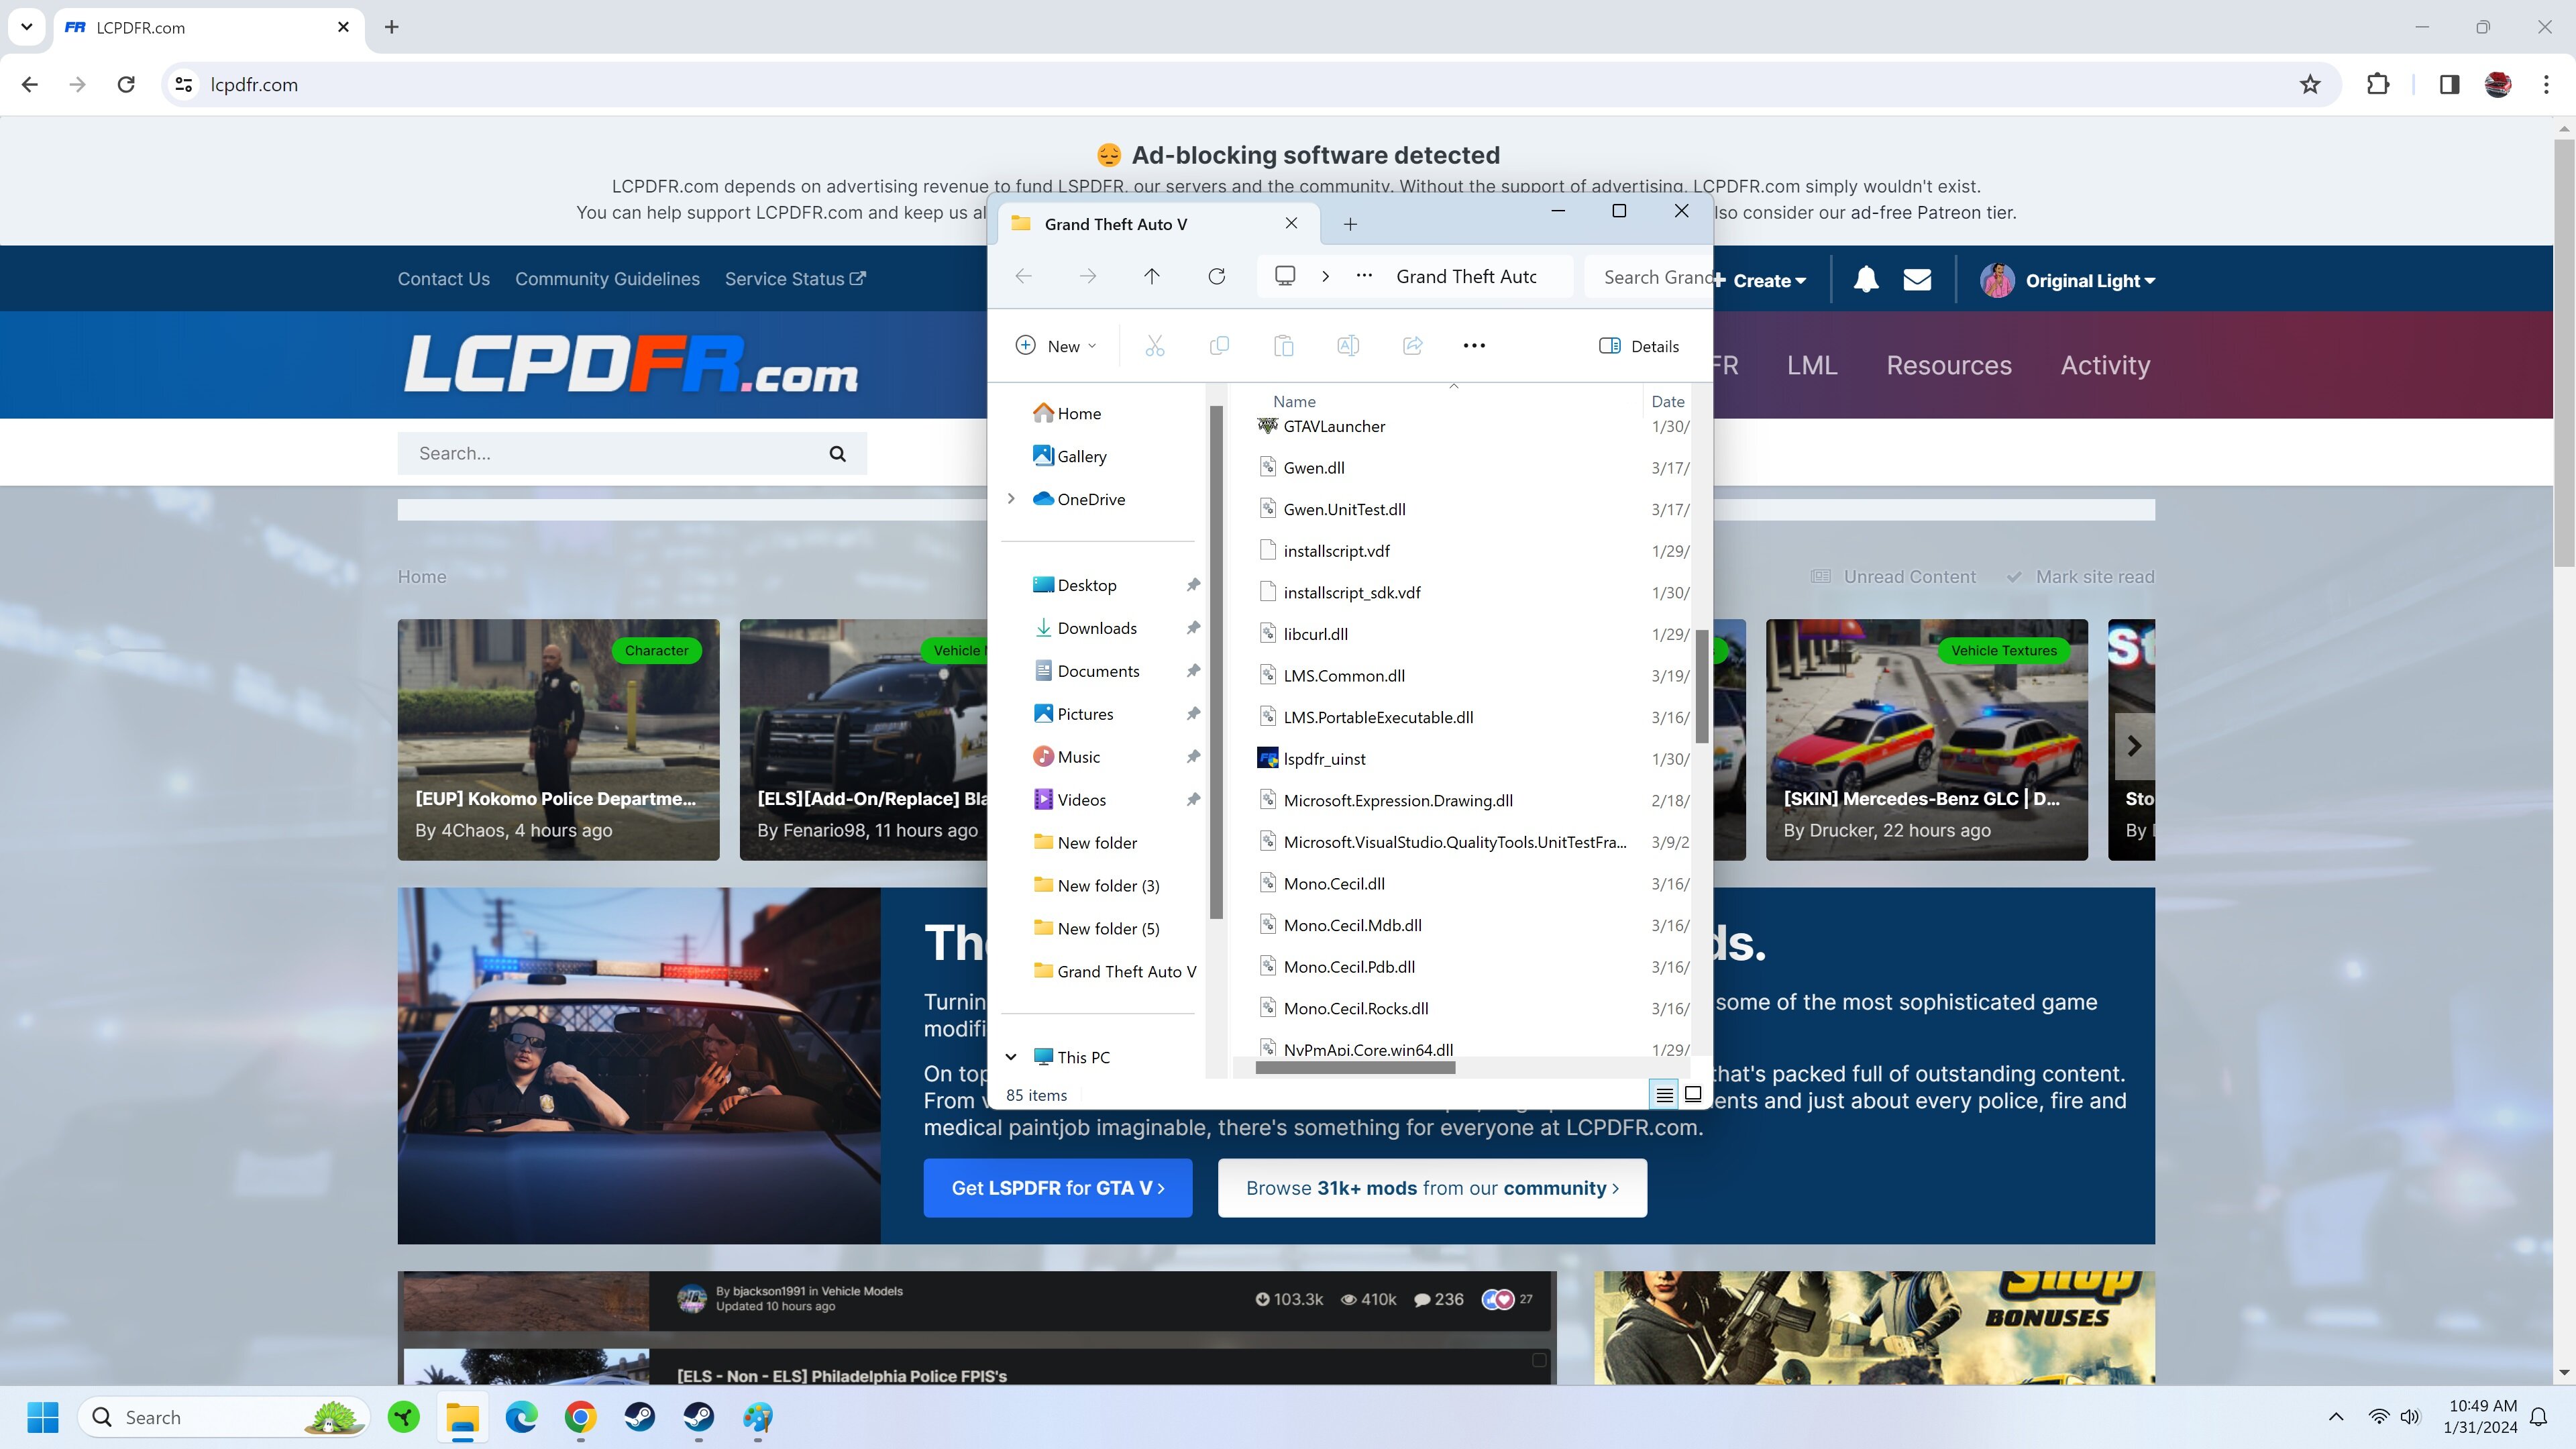Select details list view in status bar
The image size is (2576, 1449).
click(1664, 1095)
